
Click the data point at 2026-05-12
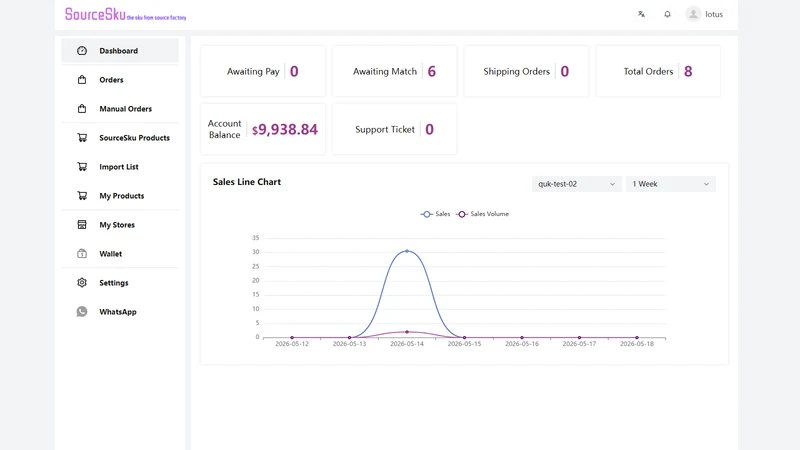(x=292, y=337)
